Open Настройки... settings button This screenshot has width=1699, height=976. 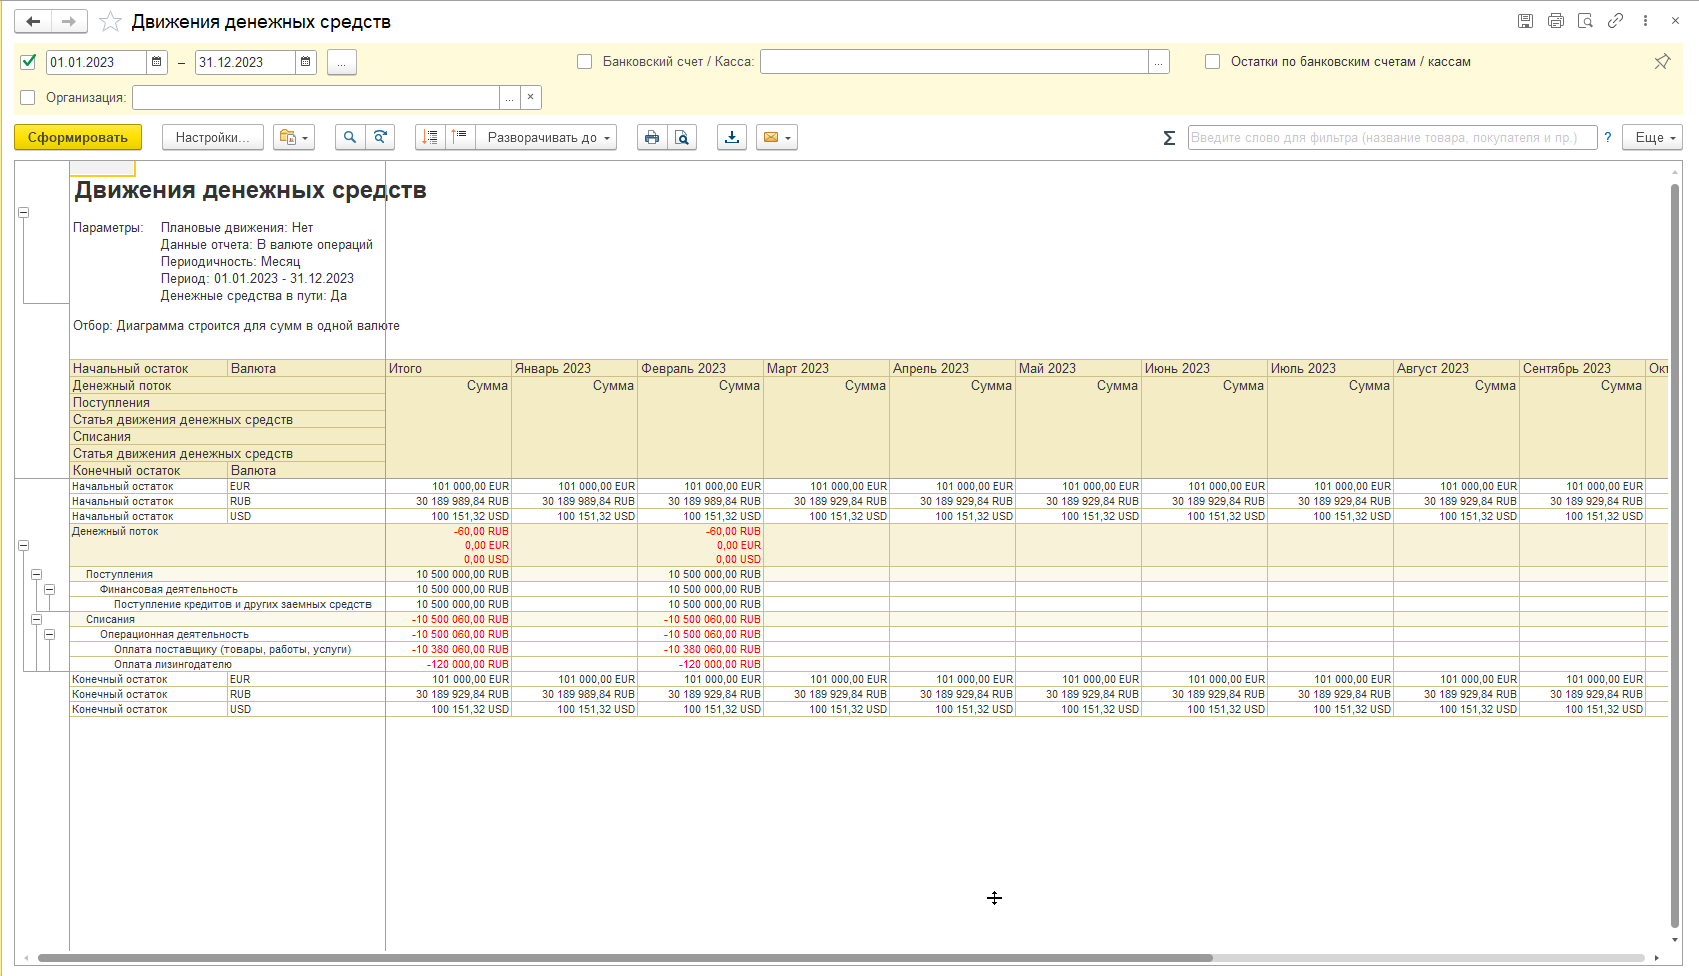pos(213,138)
